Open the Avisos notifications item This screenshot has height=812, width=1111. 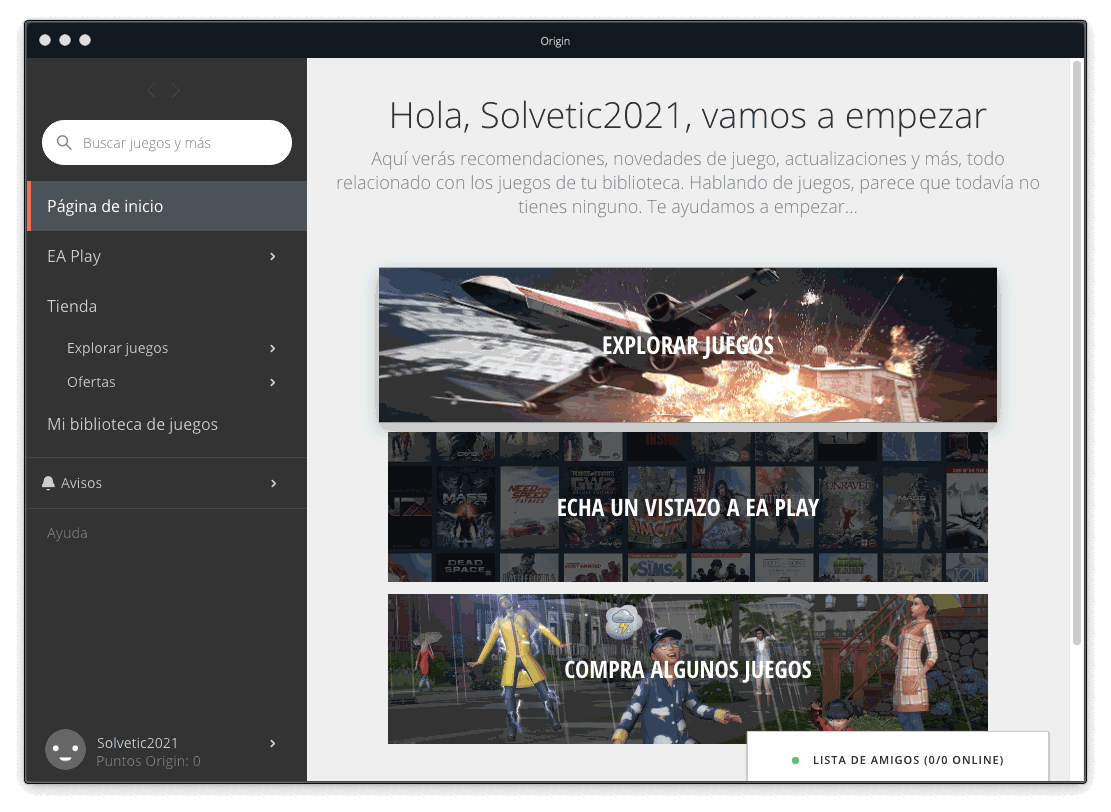[x=167, y=483]
